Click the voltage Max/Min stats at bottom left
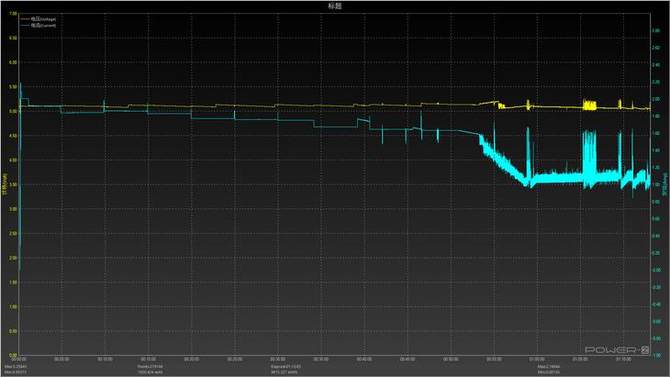The width and height of the screenshot is (670, 377). pos(15,369)
